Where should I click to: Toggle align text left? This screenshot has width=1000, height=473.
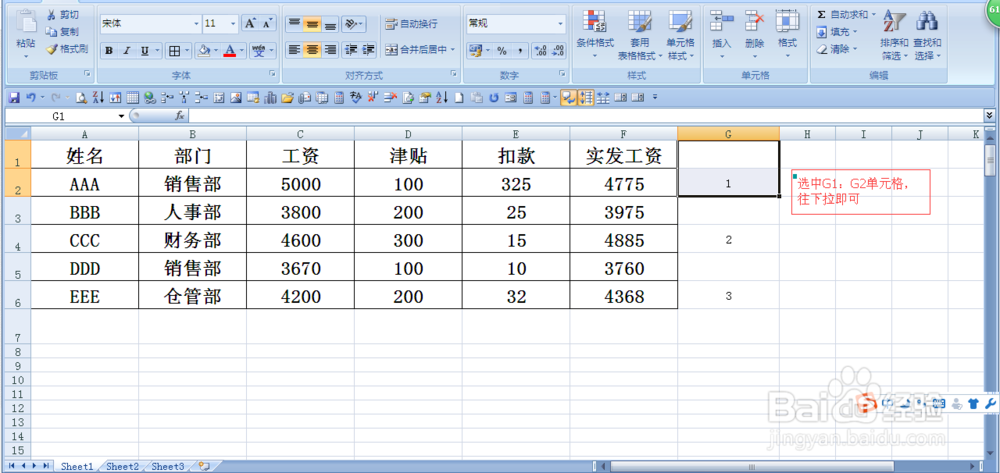pos(293,50)
